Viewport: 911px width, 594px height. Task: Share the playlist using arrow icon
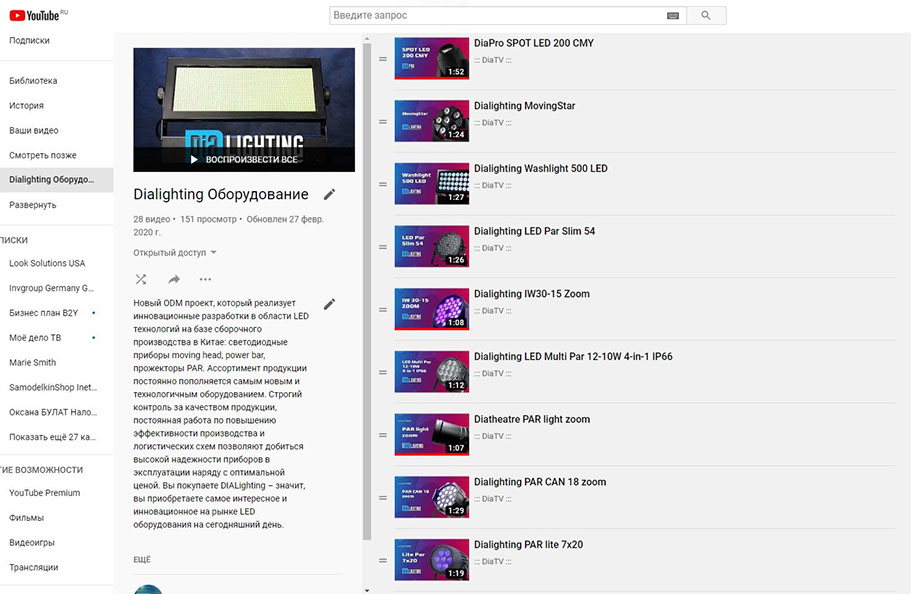(x=174, y=280)
